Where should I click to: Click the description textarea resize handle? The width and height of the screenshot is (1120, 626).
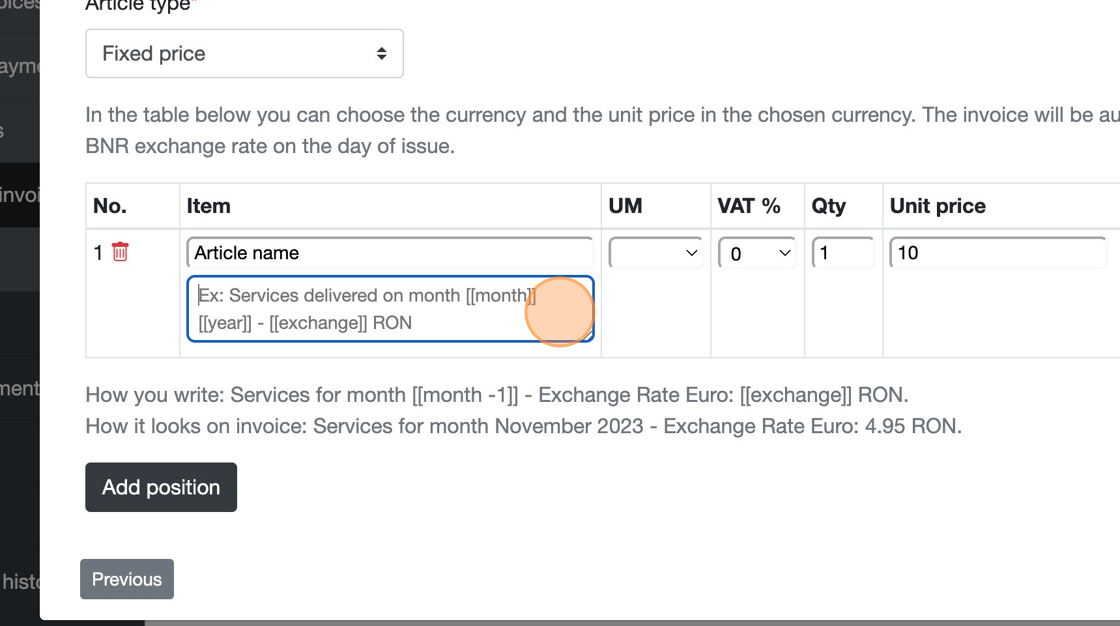tap(589, 336)
